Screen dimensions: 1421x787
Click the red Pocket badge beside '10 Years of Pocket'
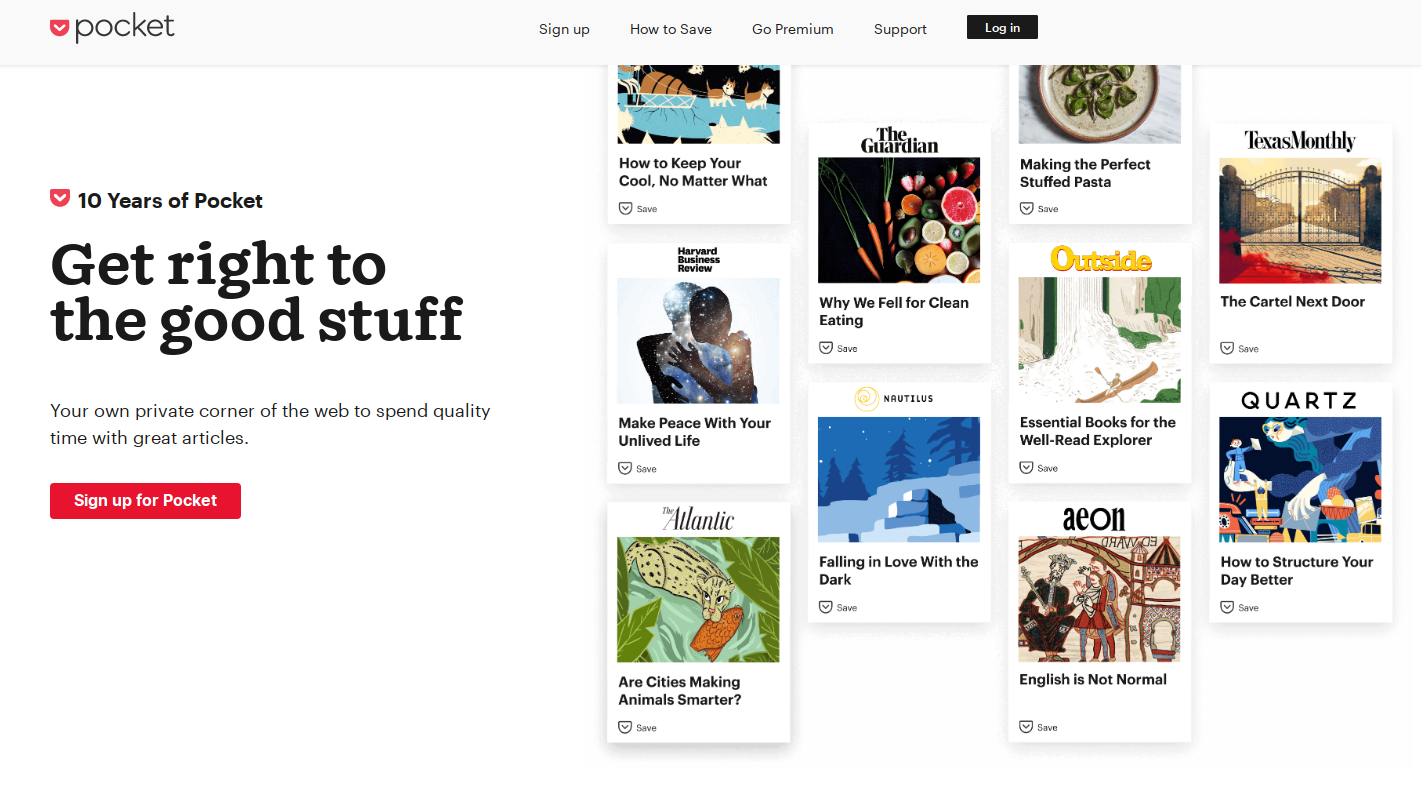[60, 199]
